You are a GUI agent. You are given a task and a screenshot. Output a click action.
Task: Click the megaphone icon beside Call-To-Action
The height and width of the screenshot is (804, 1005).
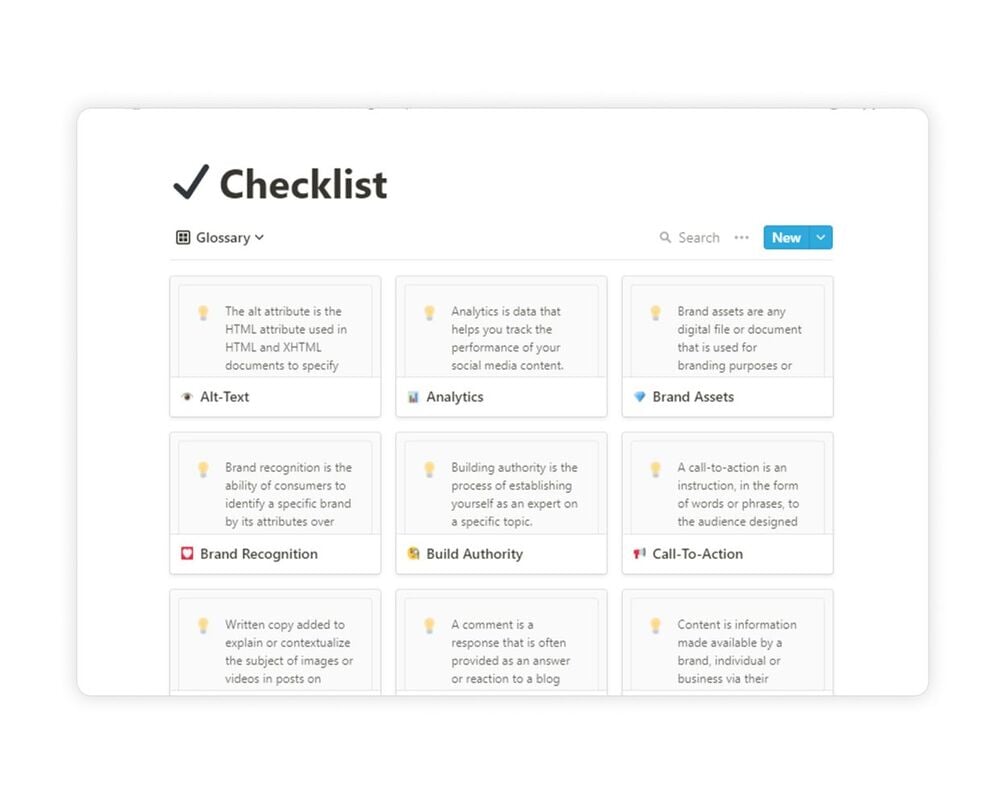point(640,554)
